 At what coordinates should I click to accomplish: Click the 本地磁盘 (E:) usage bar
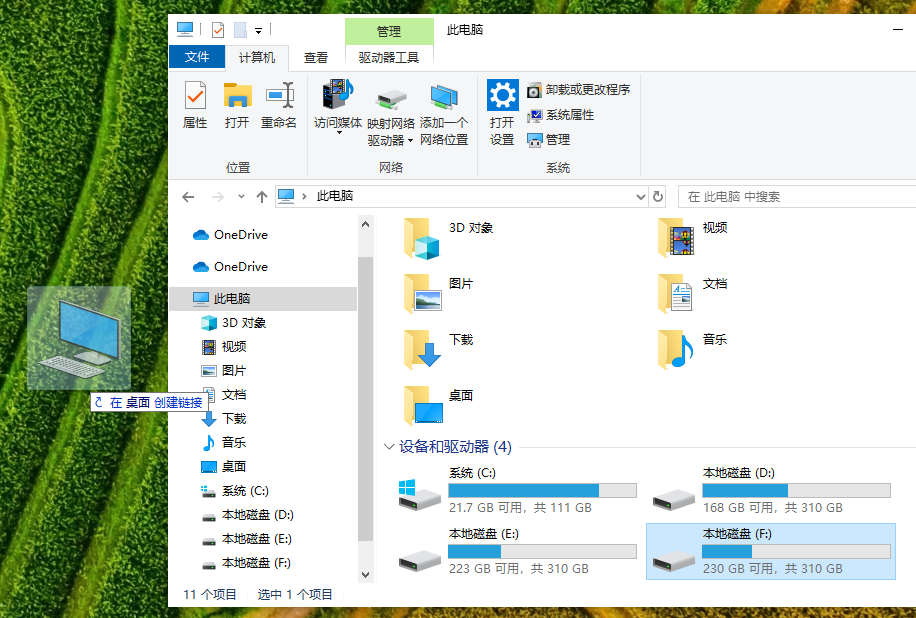click(542, 551)
